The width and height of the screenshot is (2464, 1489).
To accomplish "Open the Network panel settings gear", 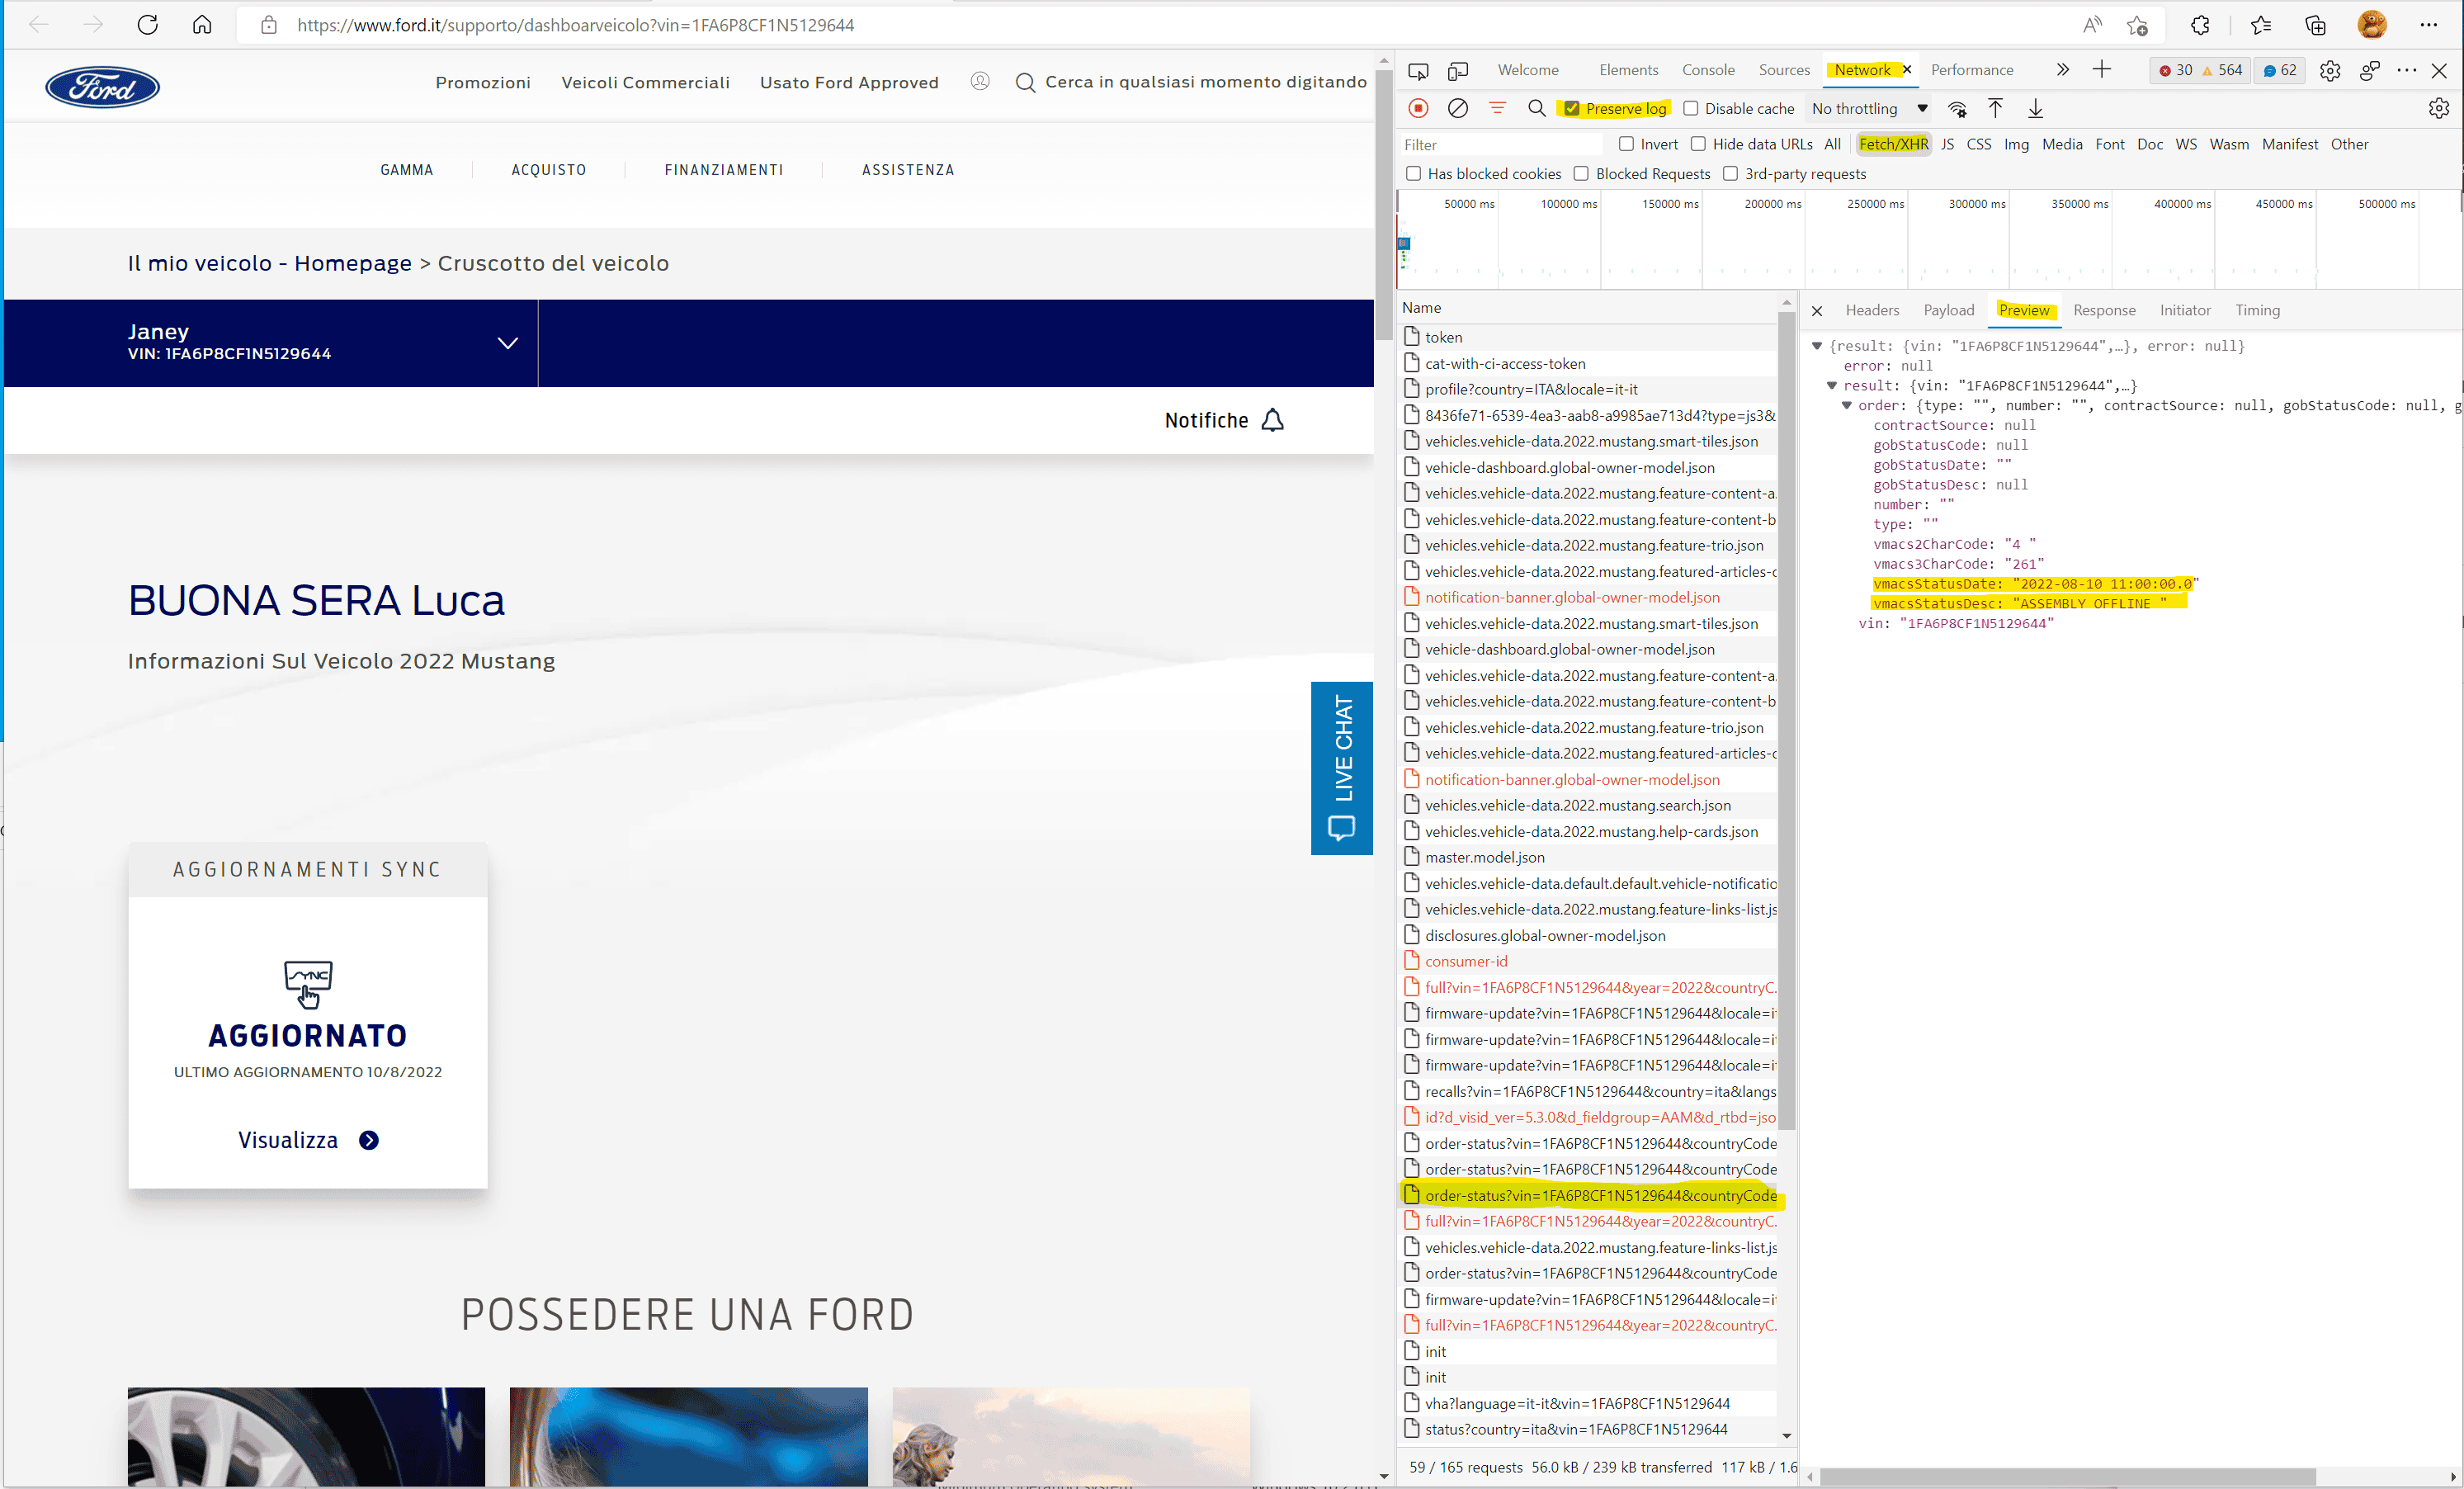I will point(2439,108).
